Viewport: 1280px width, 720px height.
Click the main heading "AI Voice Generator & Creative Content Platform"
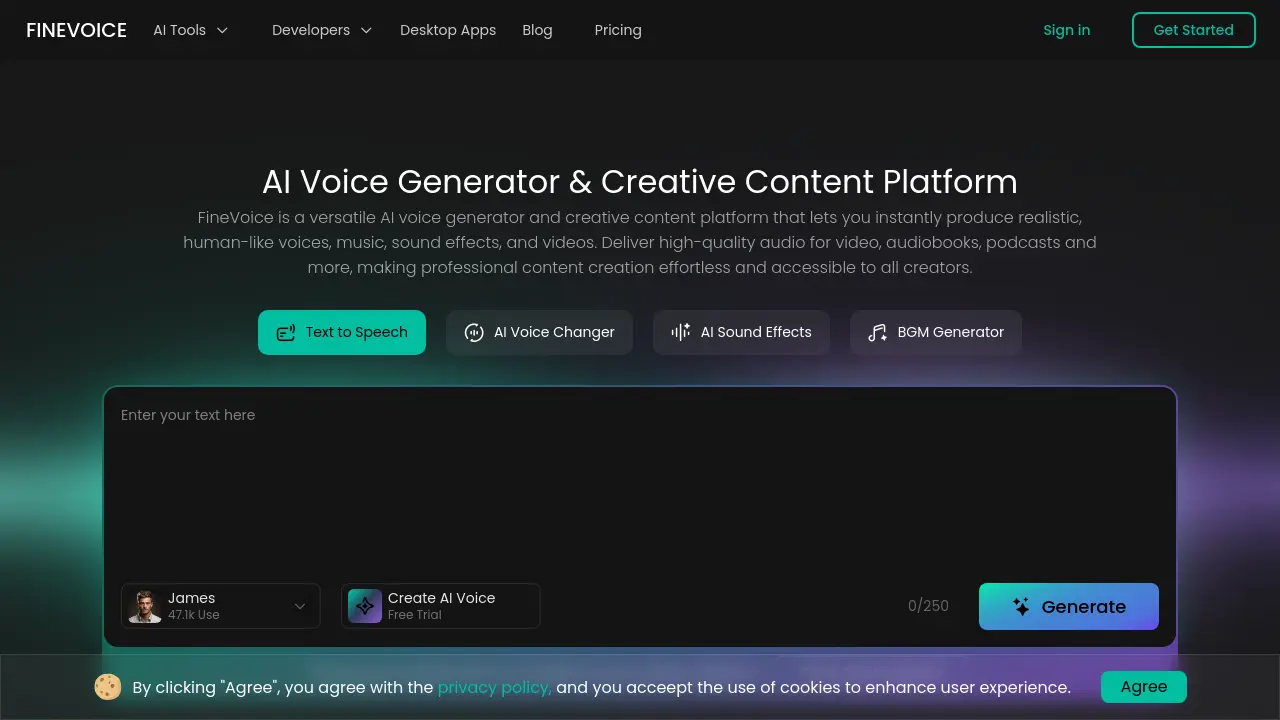[640, 182]
